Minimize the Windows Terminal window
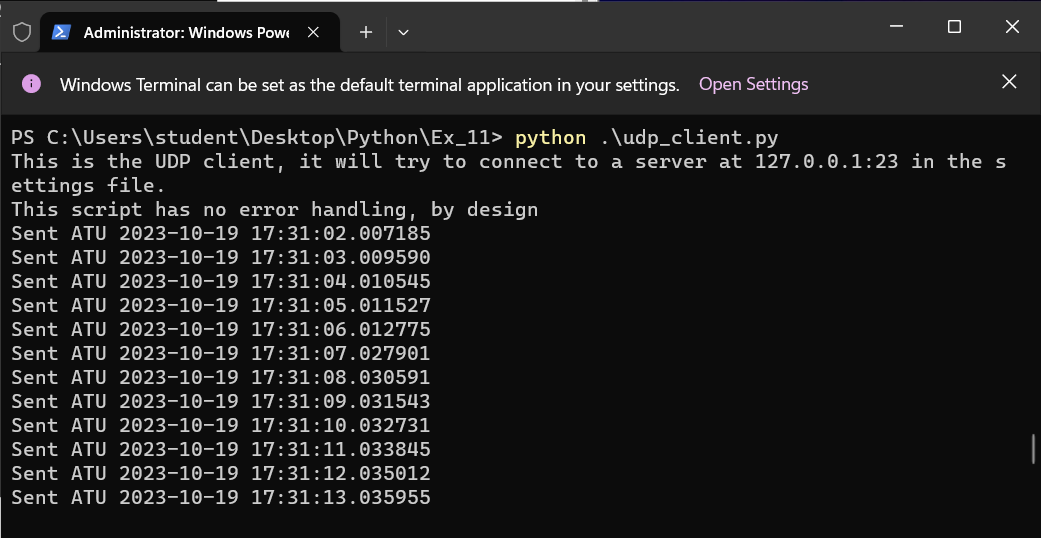This screenshot has width=1041, height=538. 896,27
